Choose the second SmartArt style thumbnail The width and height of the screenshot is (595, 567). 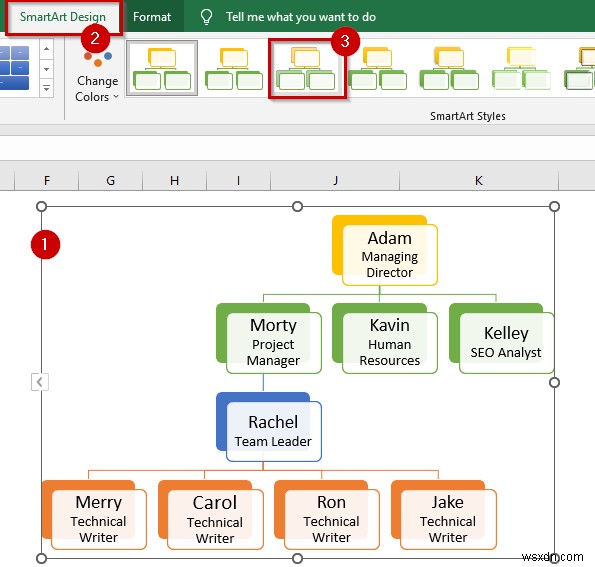(x=234, y=68)
